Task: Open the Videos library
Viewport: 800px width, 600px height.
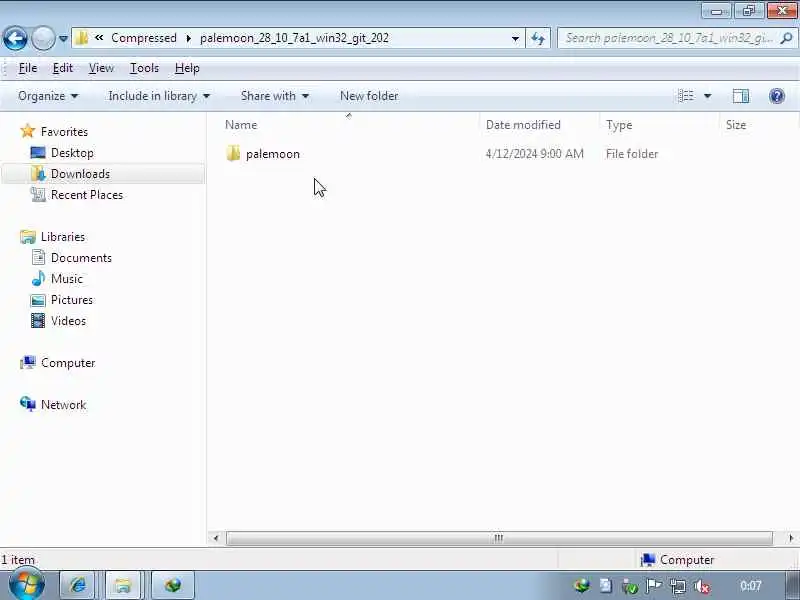Action: point(68,321)
